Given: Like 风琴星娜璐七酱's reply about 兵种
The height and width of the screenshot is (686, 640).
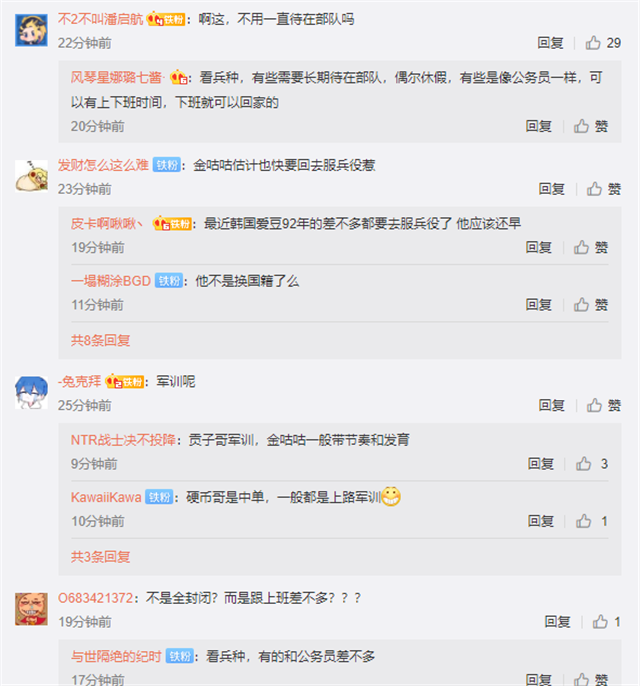Looking at the screenshot, I should 591,126.
